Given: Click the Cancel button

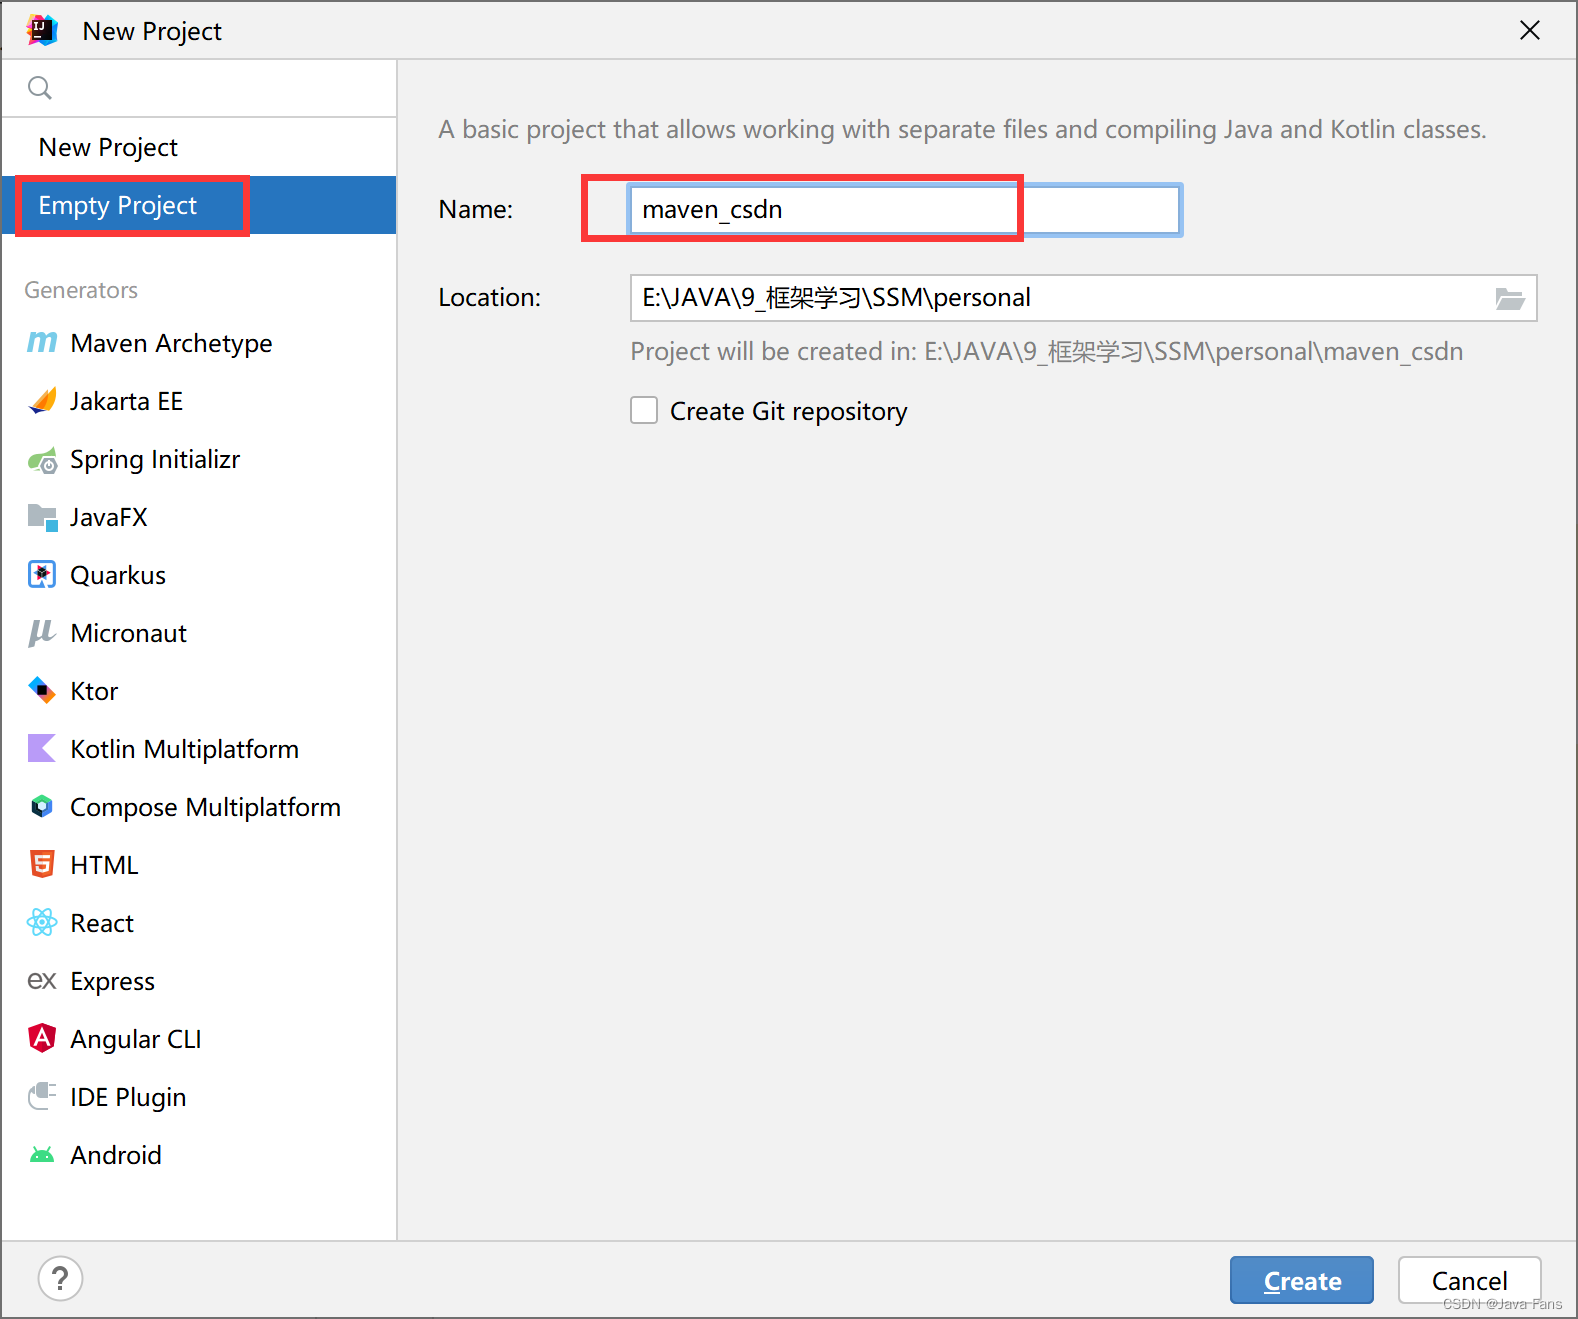Looking at the screenshot, I should click(x=1469, y=1280).
